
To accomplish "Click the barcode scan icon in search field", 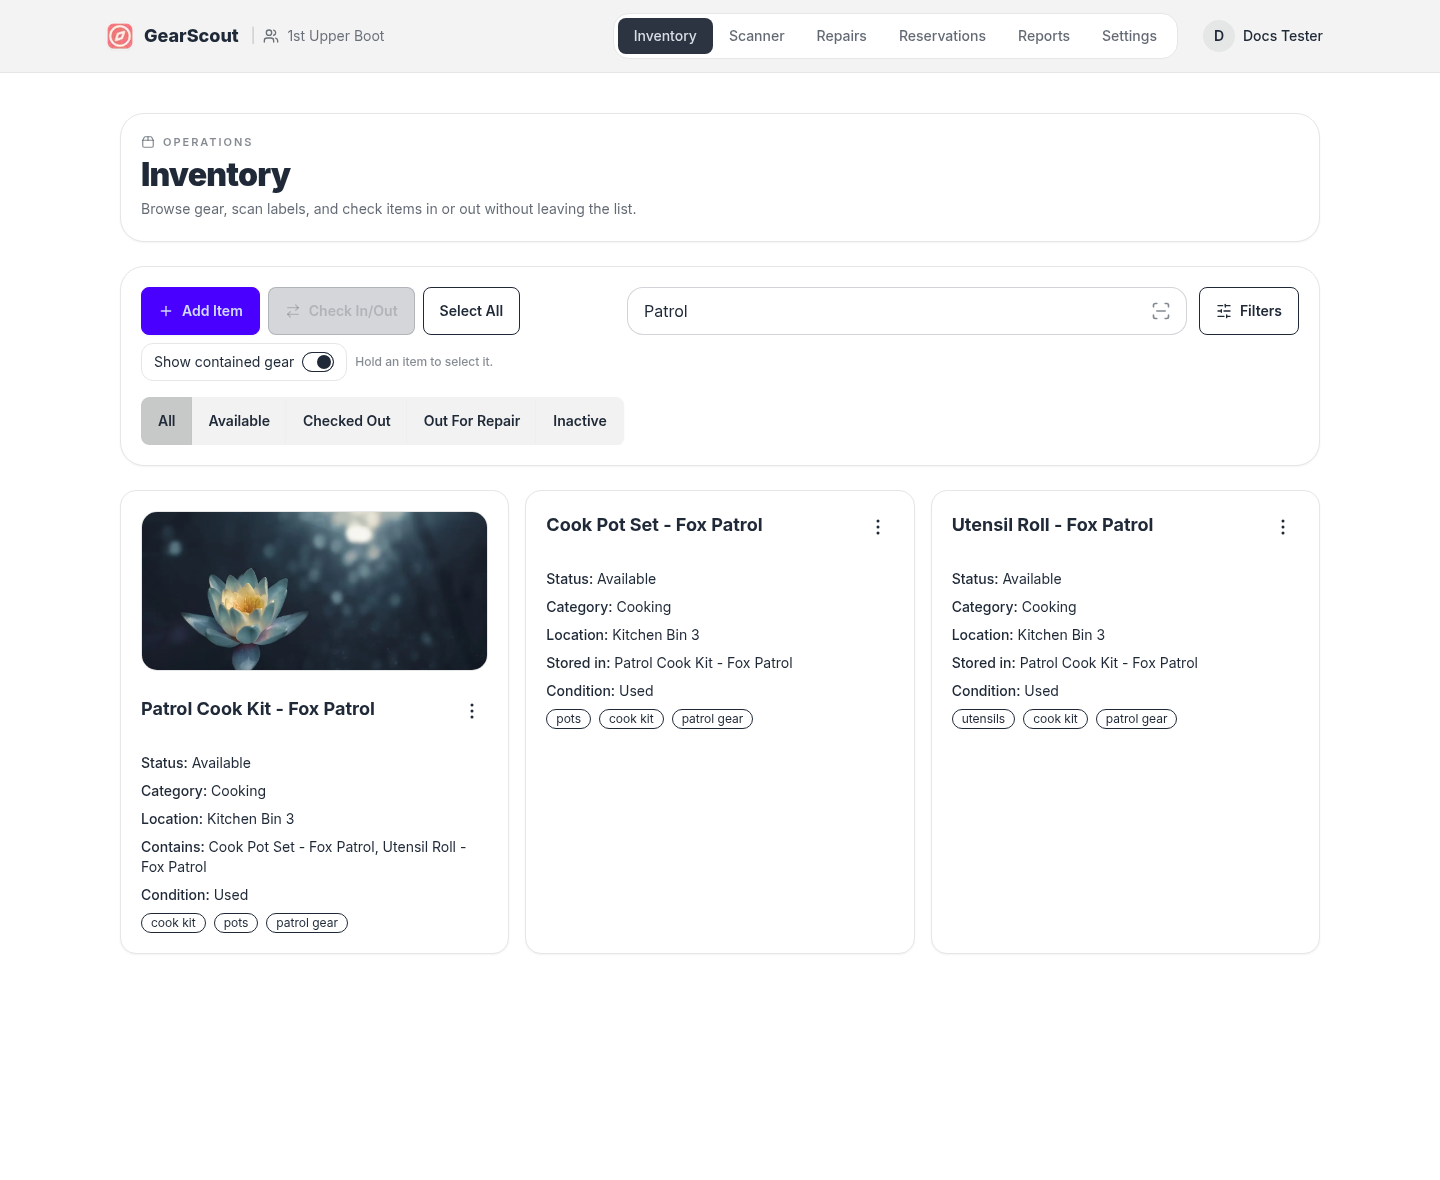I will pos(1160,311).
